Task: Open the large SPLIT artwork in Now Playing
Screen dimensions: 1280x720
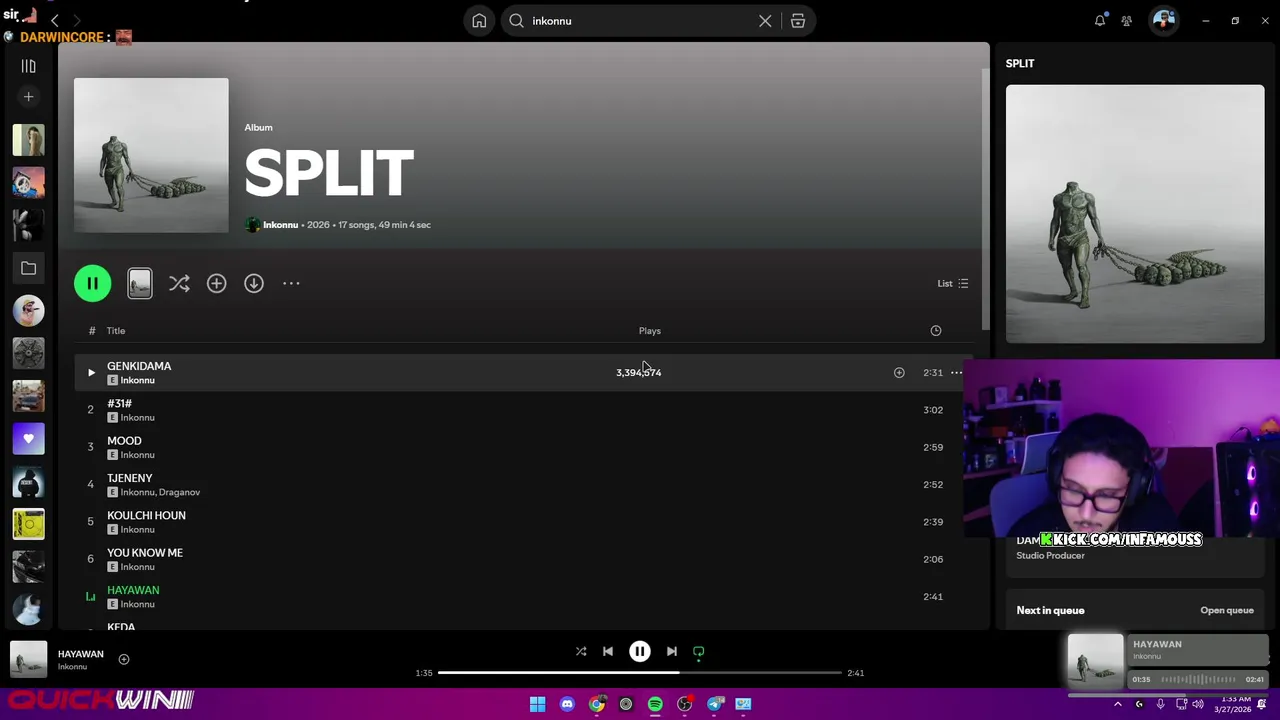Action: (x=1135, y=214)
